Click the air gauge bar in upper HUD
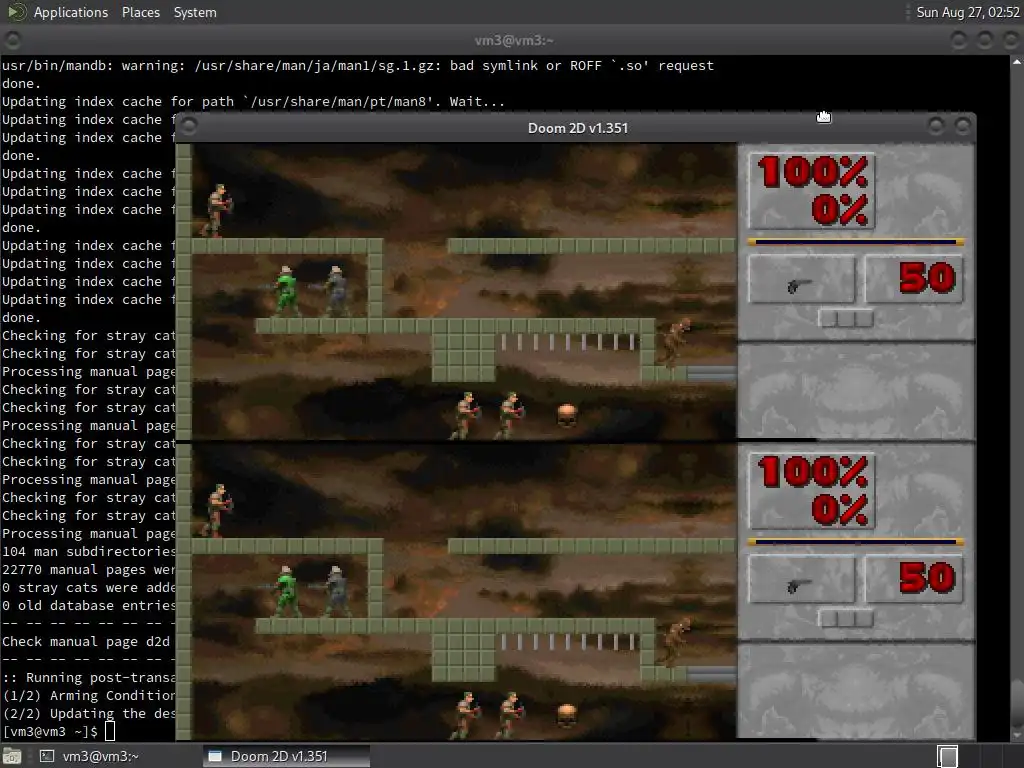The image size is (1024, 768). (x=856, y=242)
